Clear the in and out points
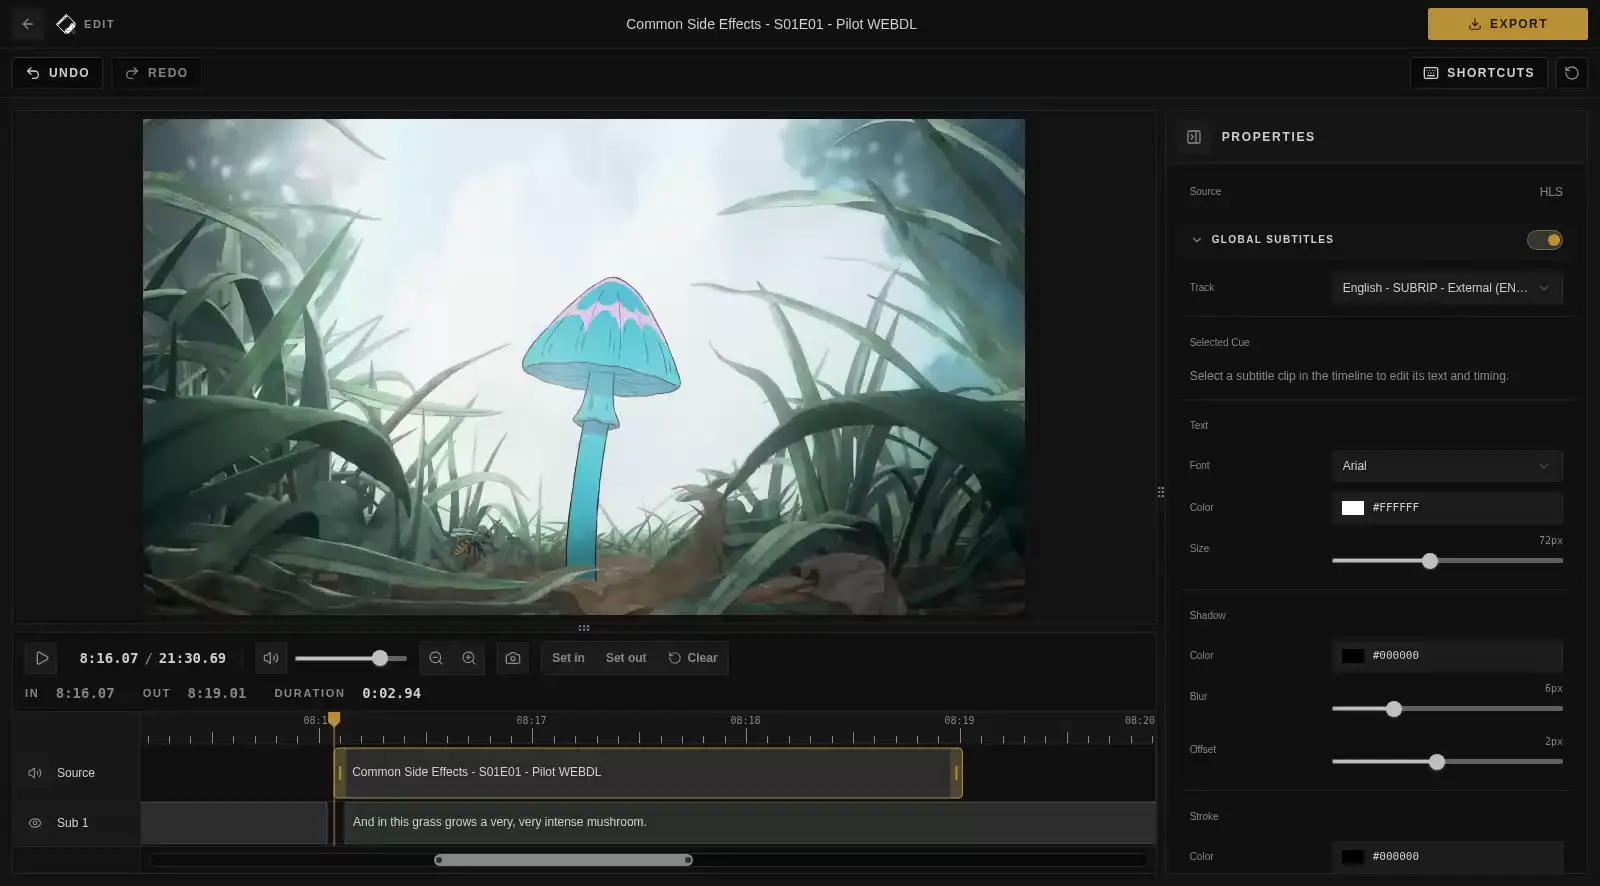This screenshot has width=1600, height=886. tap(693, 658)
